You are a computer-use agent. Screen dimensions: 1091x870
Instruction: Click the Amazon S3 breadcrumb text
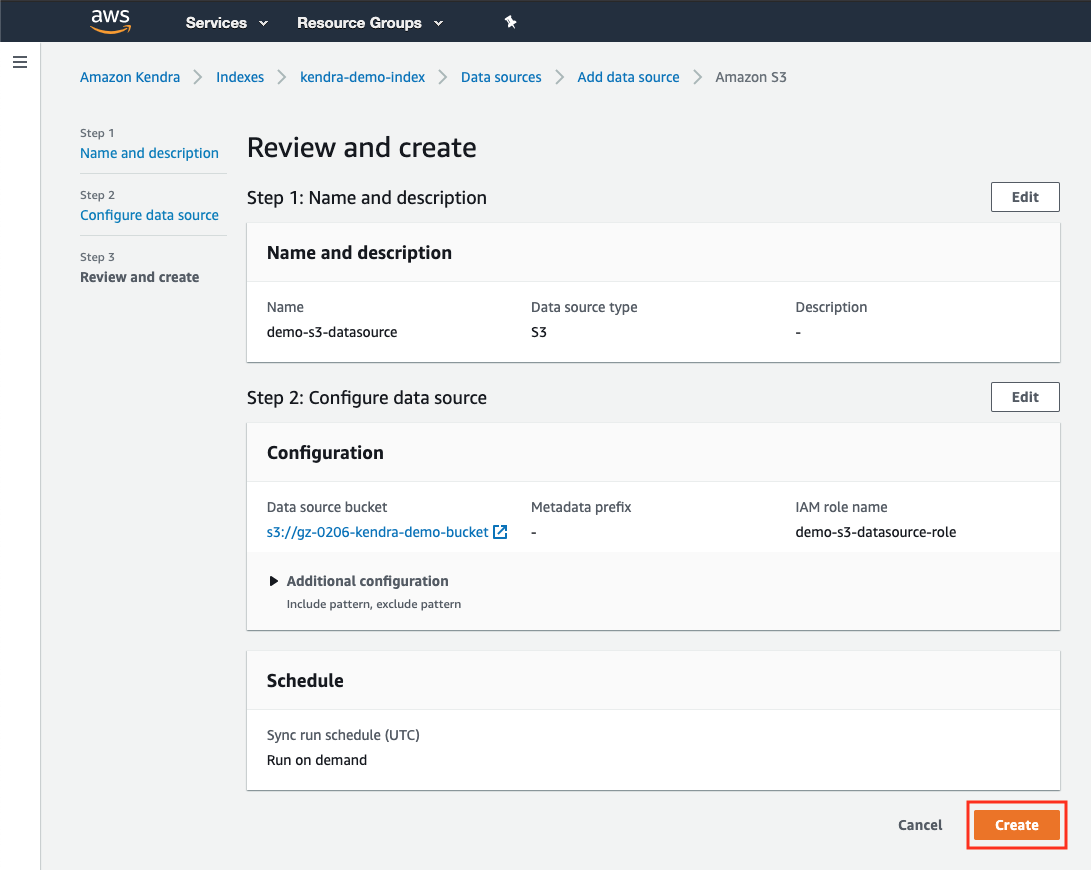pyautogui.click(x=751, y=77)
